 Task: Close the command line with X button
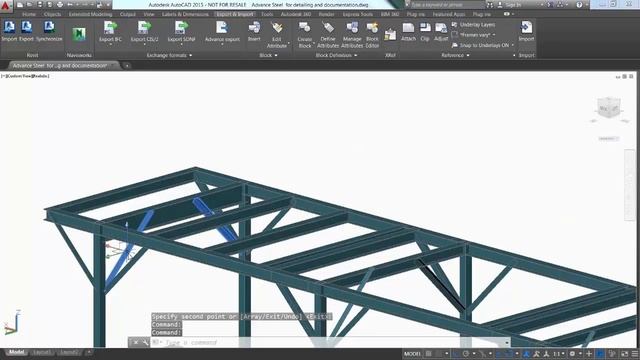(136, 342)
